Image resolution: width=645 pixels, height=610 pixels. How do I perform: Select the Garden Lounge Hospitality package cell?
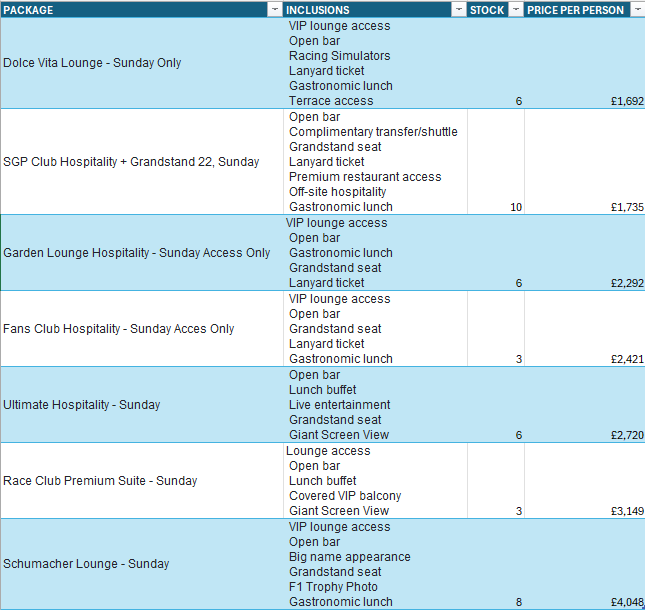(x=142, y=253)
